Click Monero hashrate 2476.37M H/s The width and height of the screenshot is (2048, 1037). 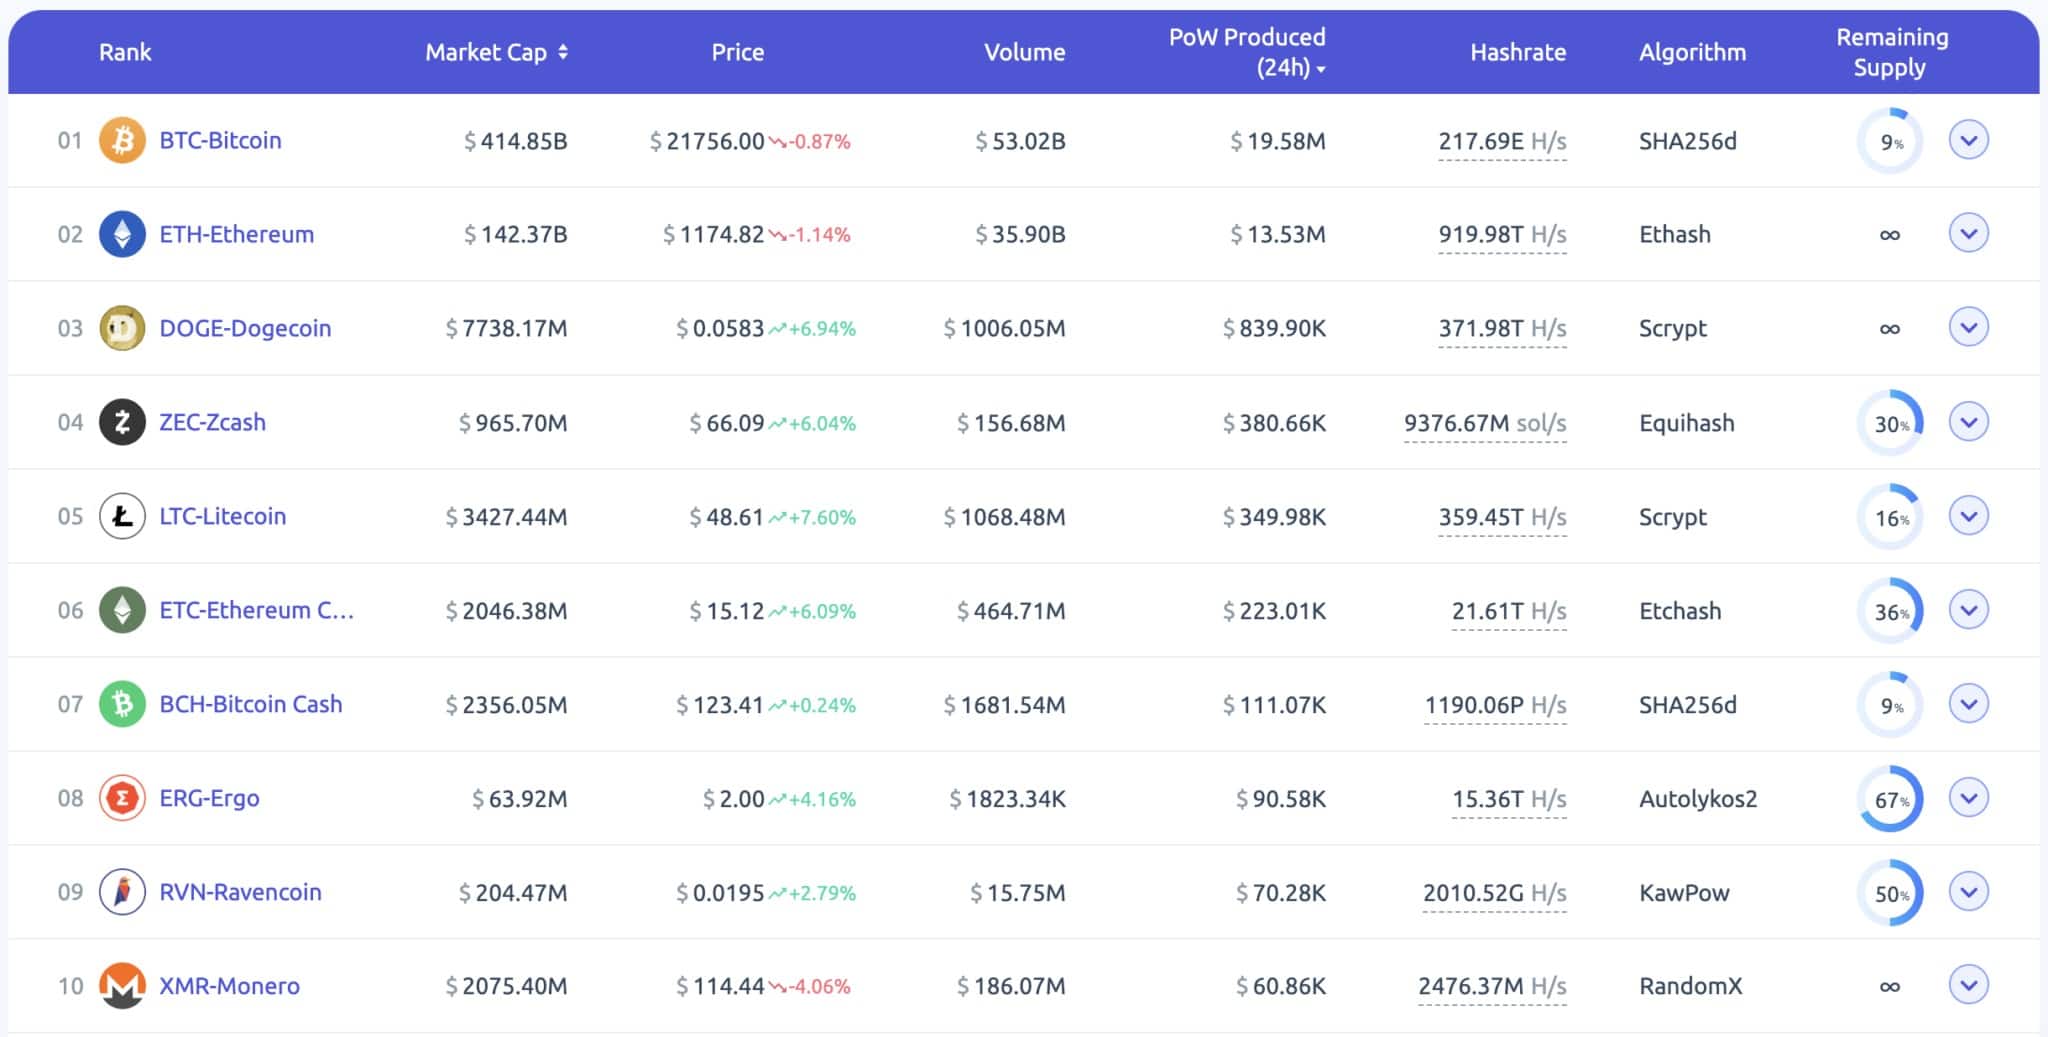[1492, 987]
